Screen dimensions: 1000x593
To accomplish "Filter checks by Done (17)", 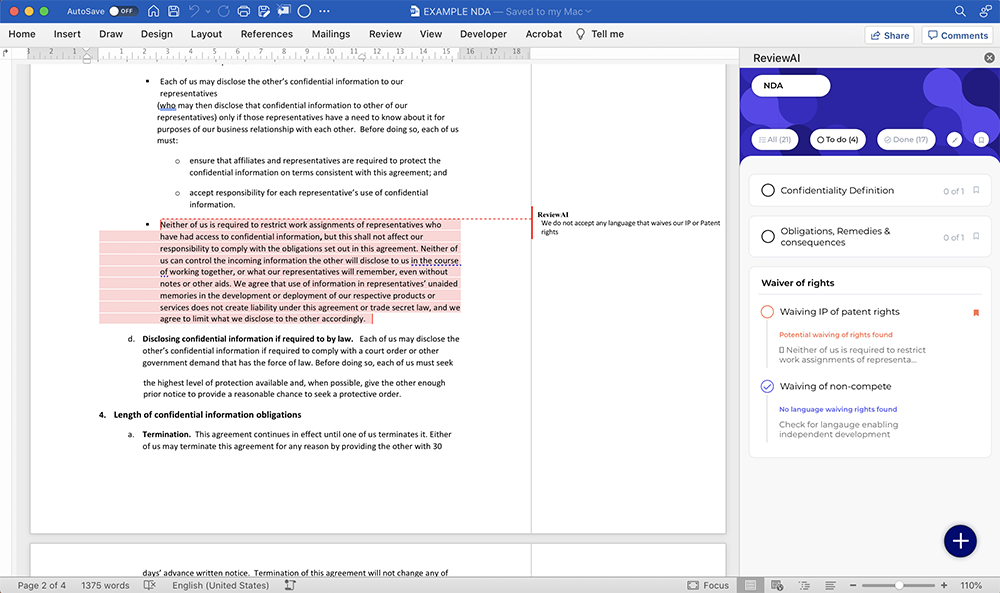I will (906, 140).
